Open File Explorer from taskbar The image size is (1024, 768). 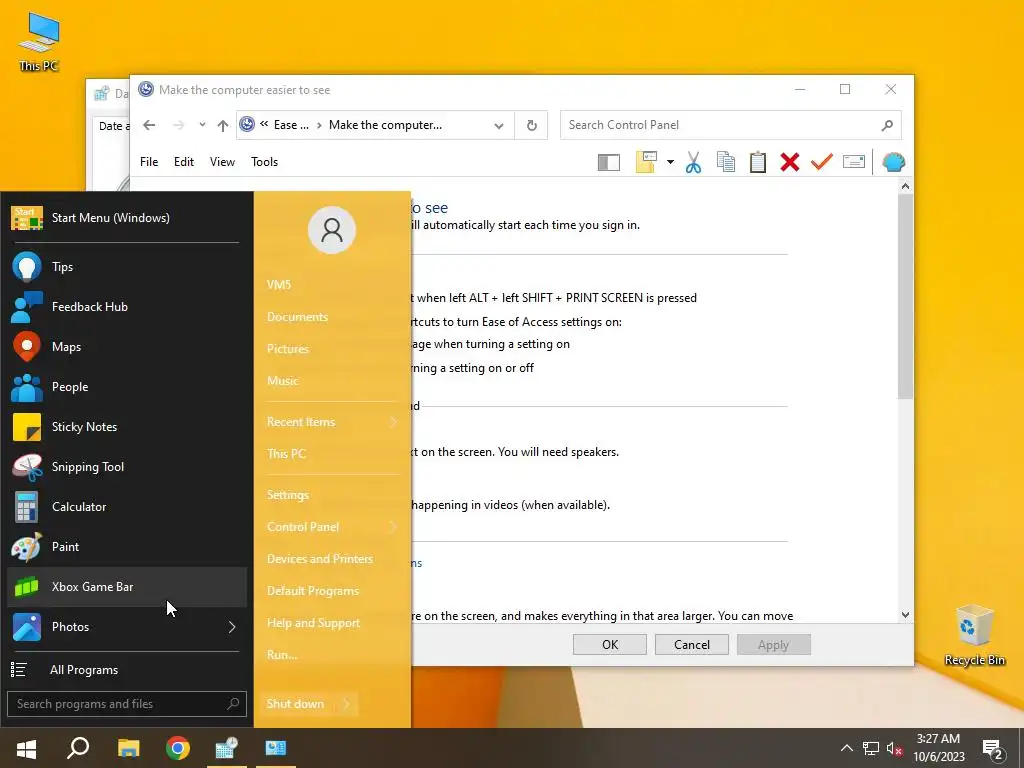point(129,748)
